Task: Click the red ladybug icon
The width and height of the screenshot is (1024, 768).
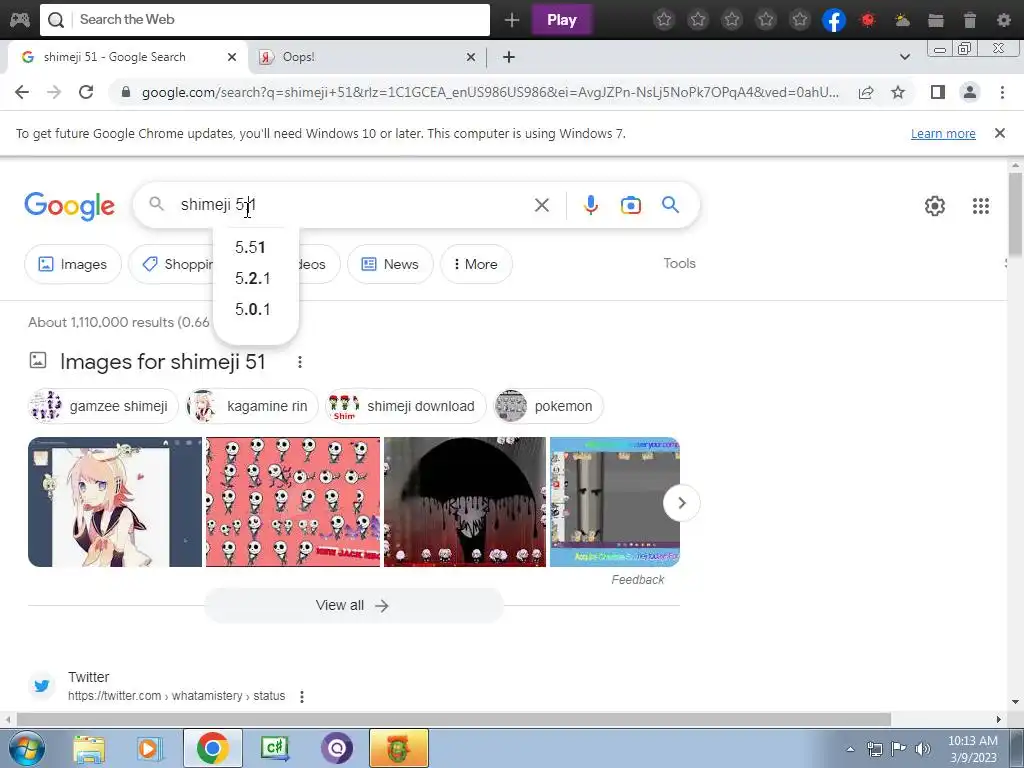Action: tap(868, 20)
